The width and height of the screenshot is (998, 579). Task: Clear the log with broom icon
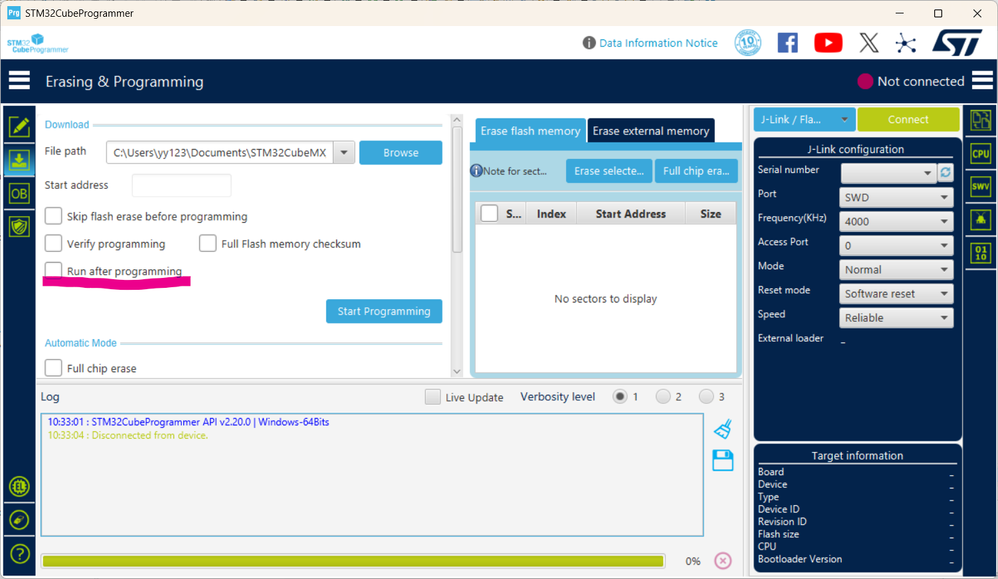click(723, 429)
